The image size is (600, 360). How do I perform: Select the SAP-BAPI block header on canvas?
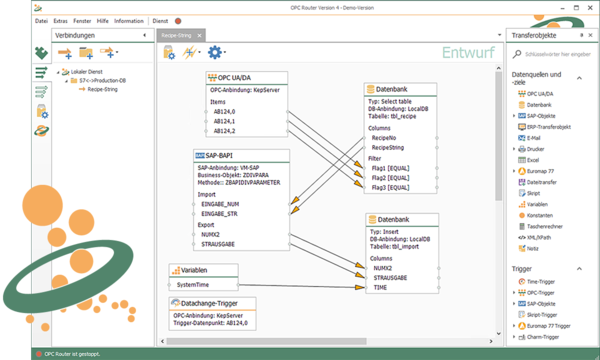point(241,156)
